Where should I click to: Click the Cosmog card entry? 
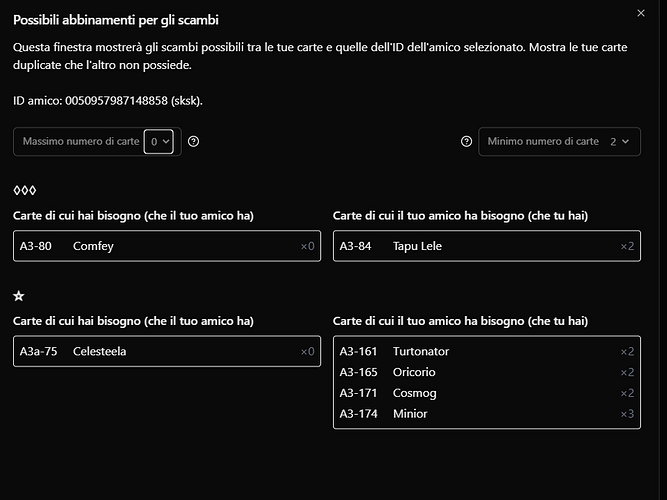(486, 393)
